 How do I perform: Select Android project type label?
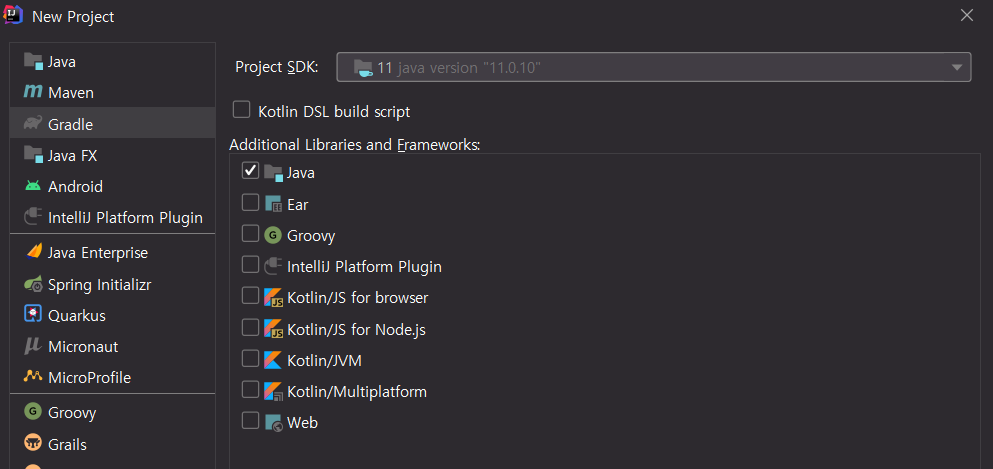(75, 187)
